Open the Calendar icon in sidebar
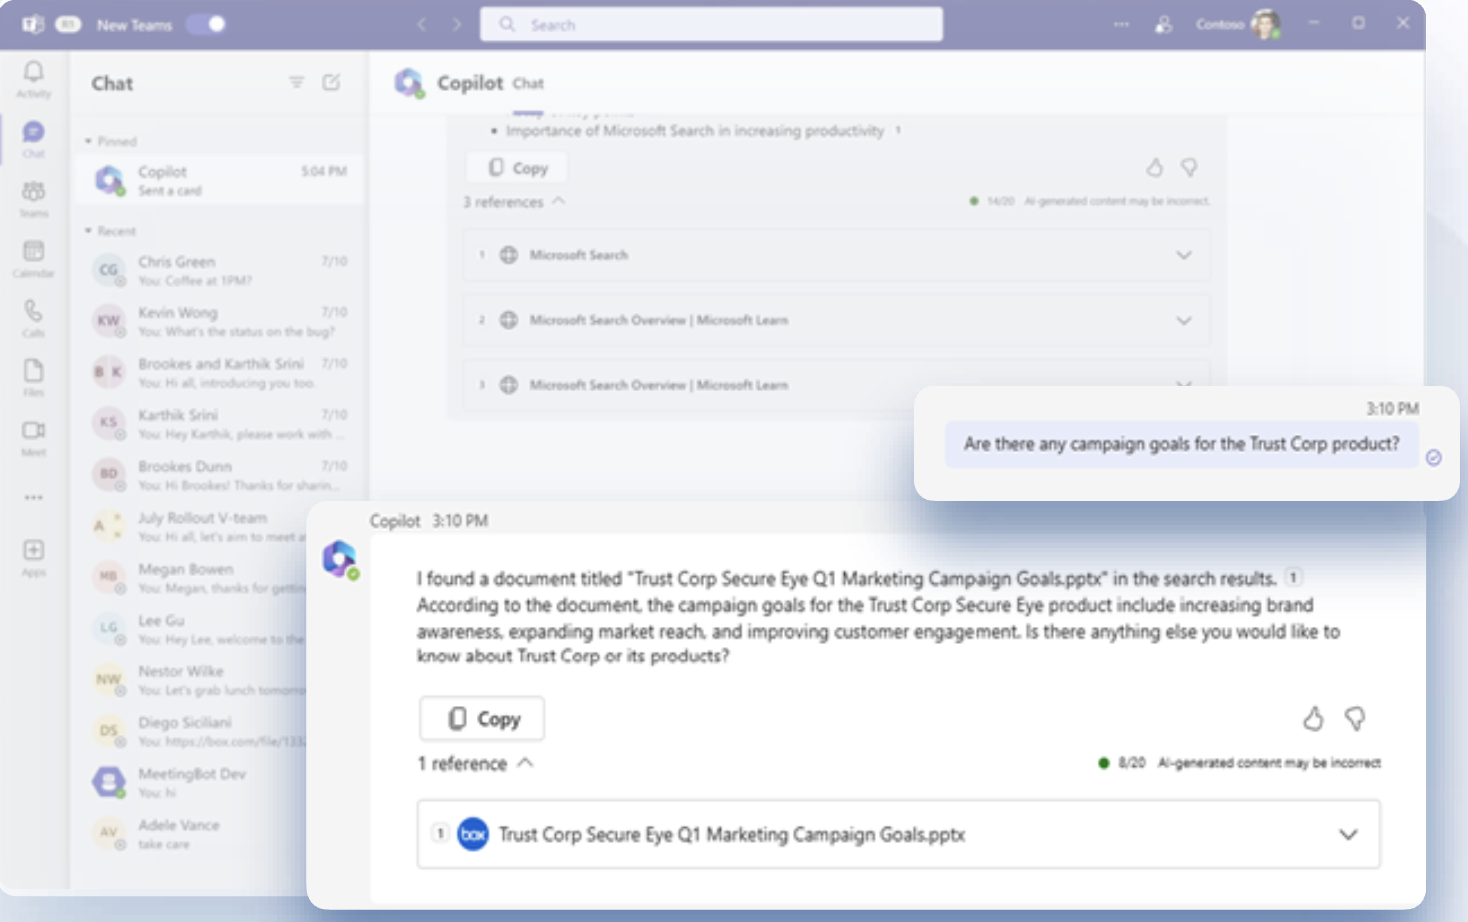Image resolution: width=1468 pixels, height=922 pixels. [x=33, y=252]
